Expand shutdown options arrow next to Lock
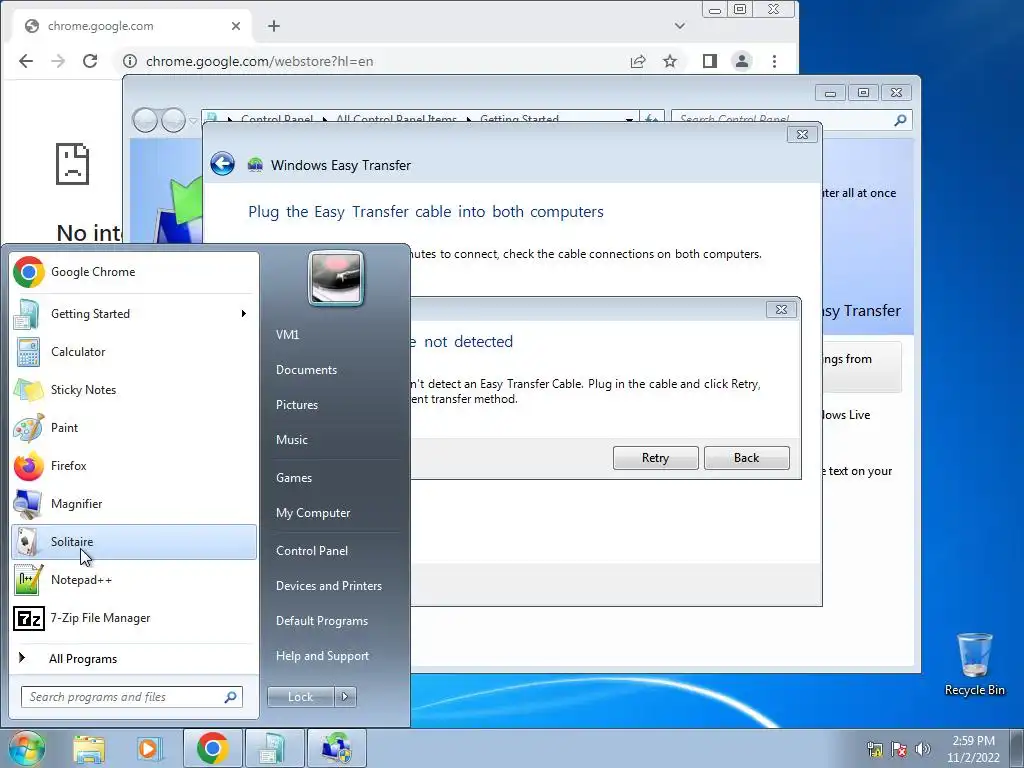1024x768 pixels. [x=345, y=697]
